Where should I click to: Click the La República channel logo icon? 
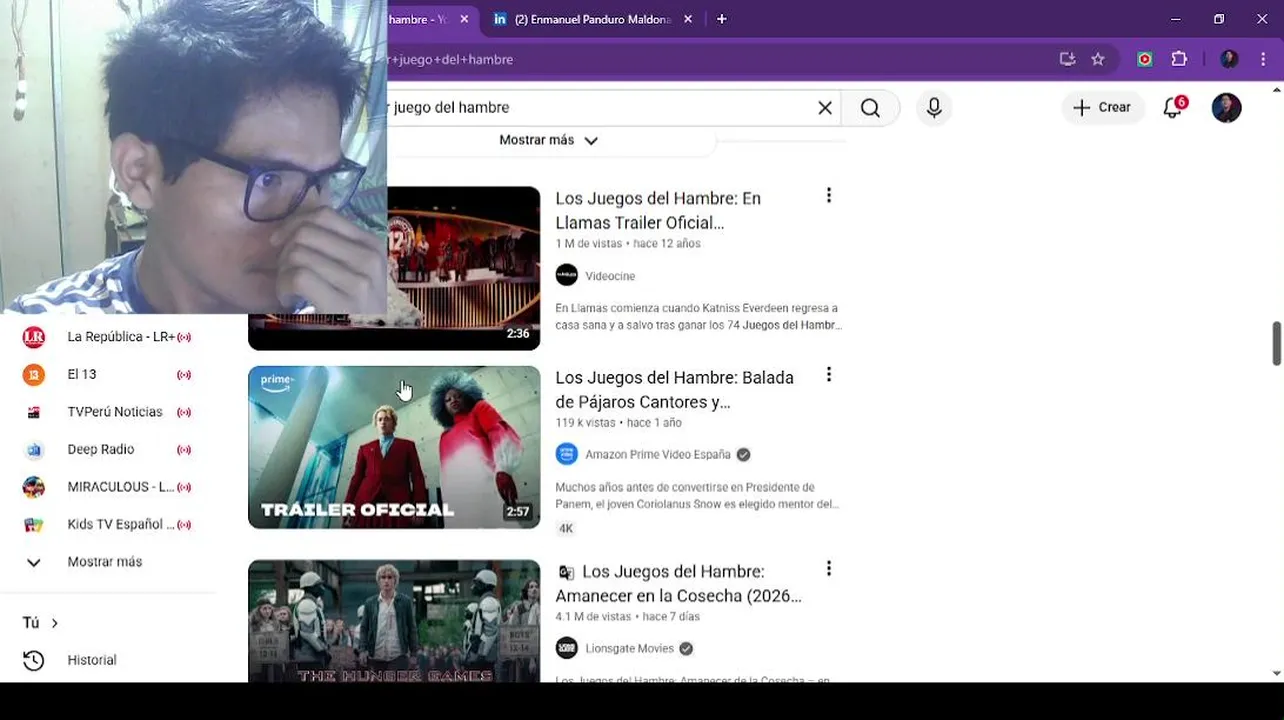[x=34, y=337]
